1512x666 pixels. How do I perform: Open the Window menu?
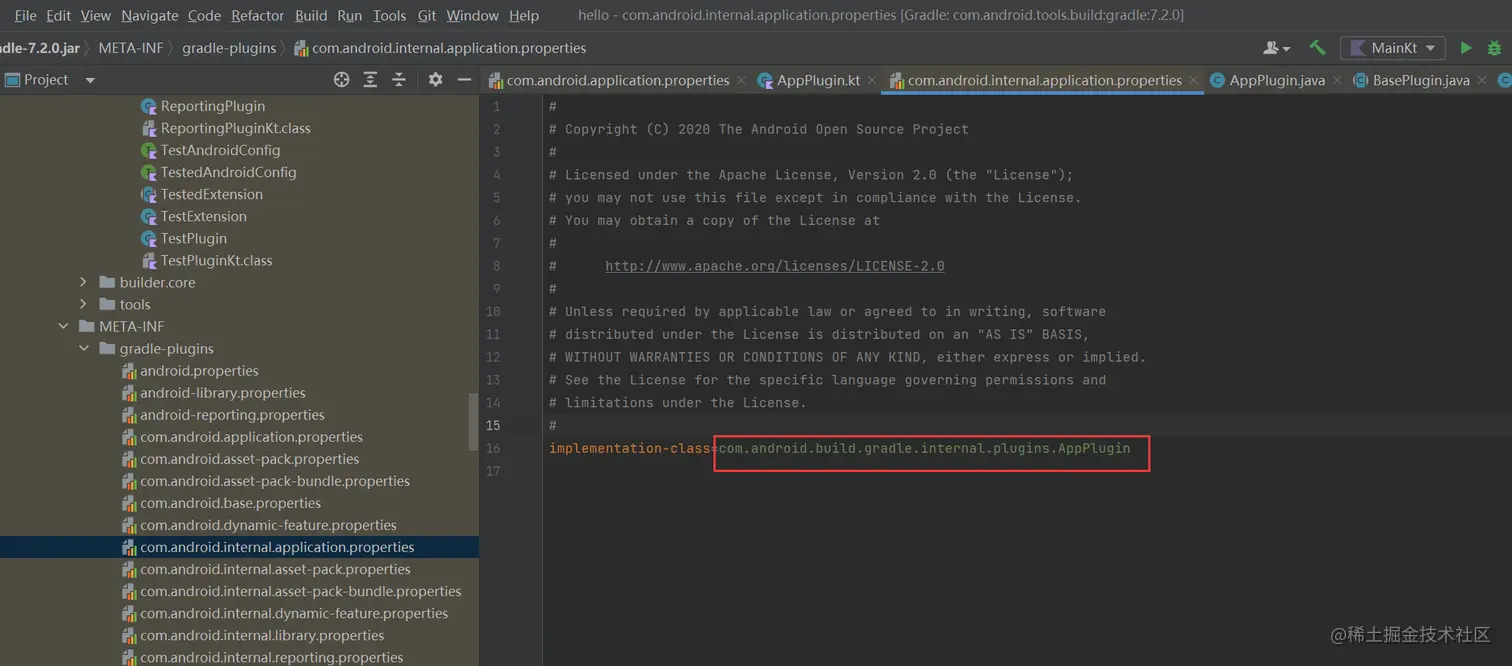(x=472, y=15)
